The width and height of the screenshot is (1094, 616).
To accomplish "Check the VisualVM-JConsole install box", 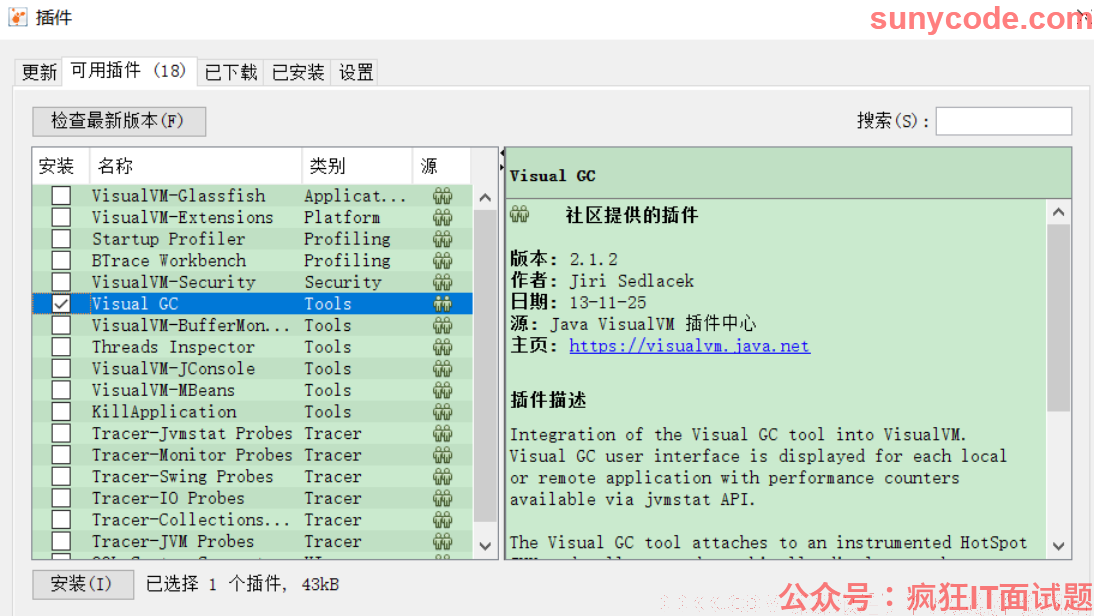I will pos(61,369).
